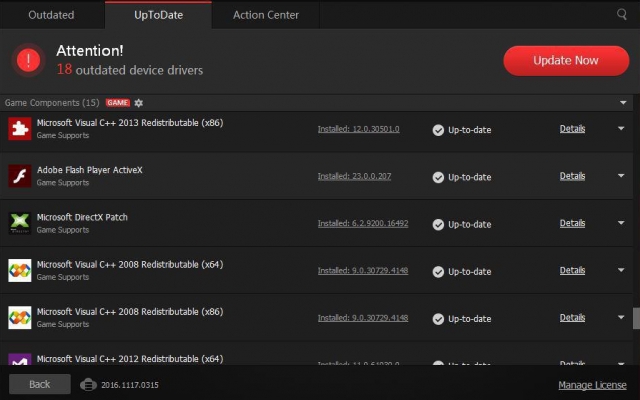Click the search magnifier icon

(622, 15)
